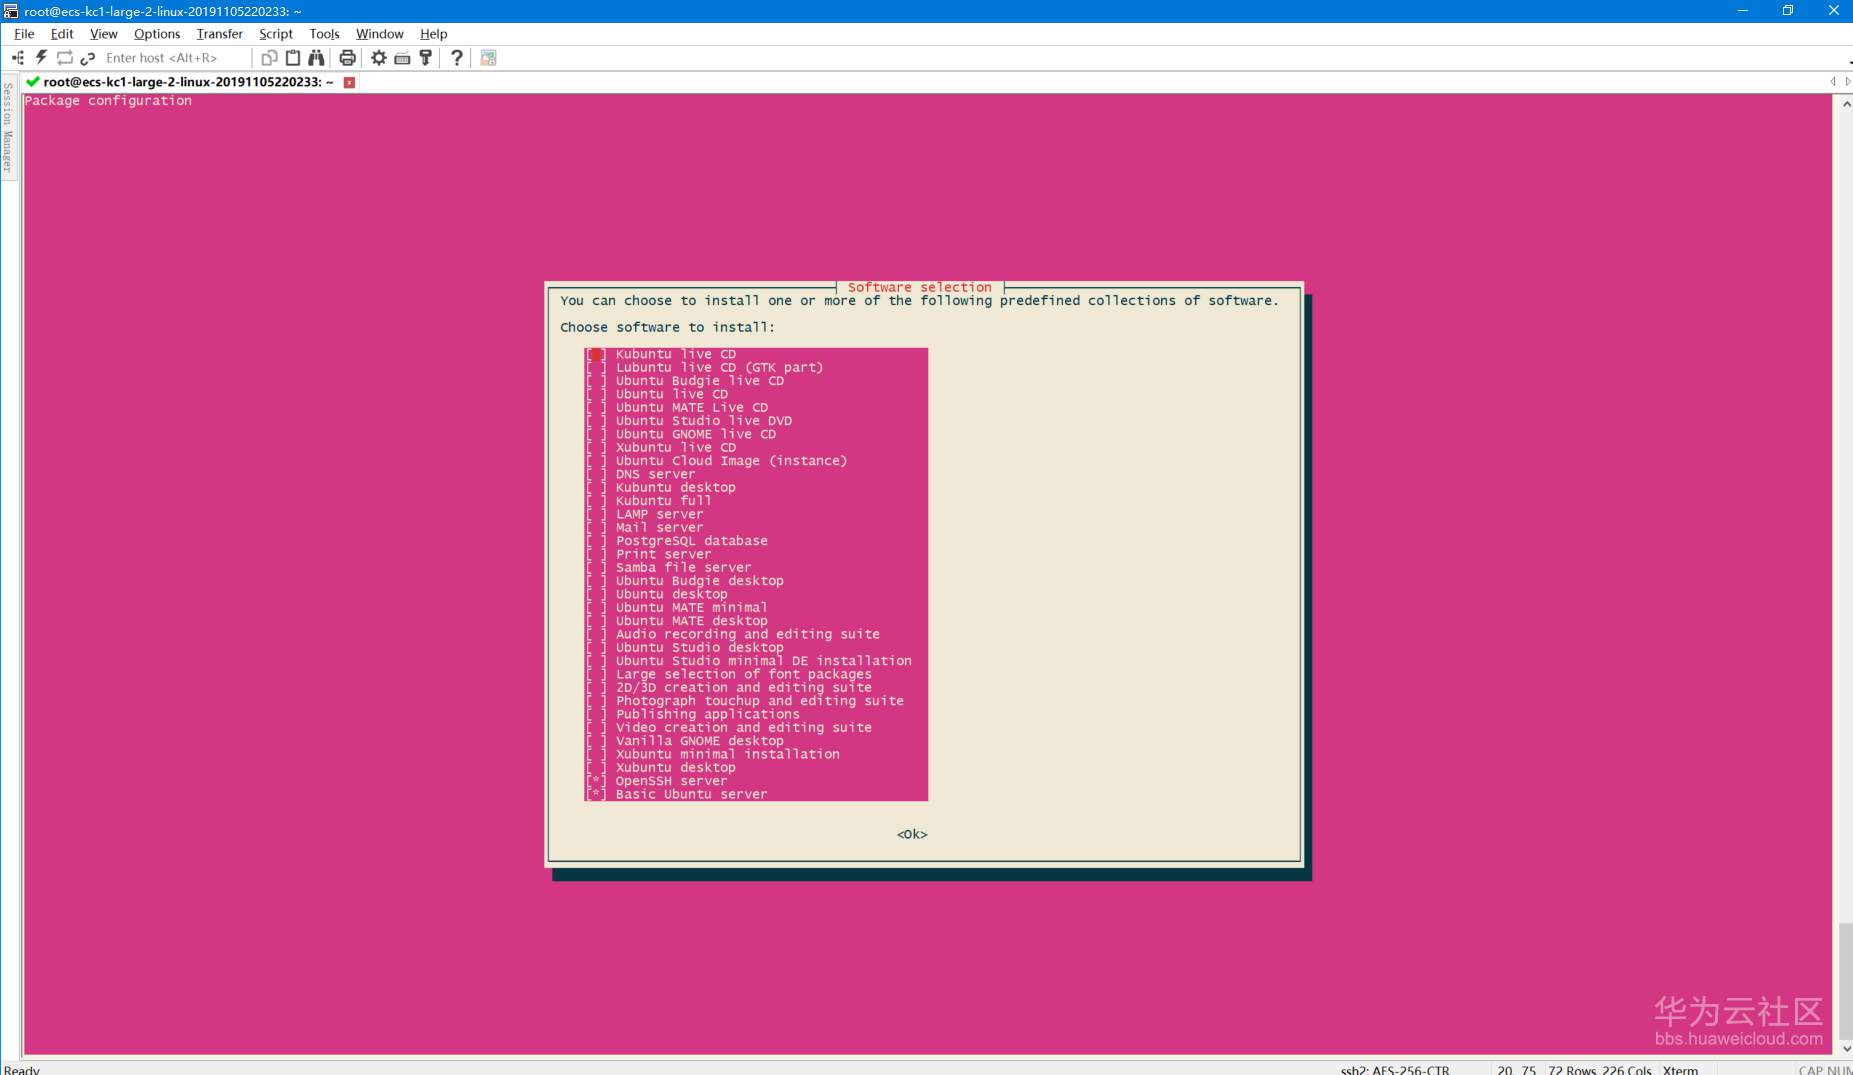Toggle the Kubuntu live CD checkbox
1853x1075 pixels.
coord(596,354)
